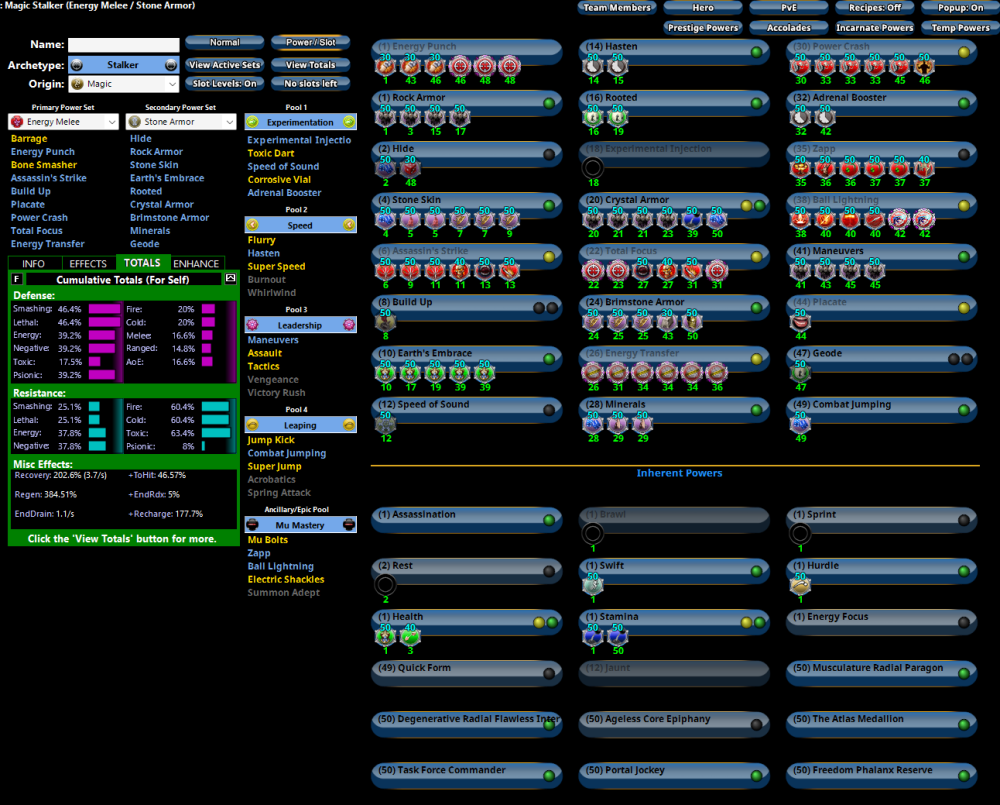Click the Speed of Sound enhancement slot

[386, 423]
